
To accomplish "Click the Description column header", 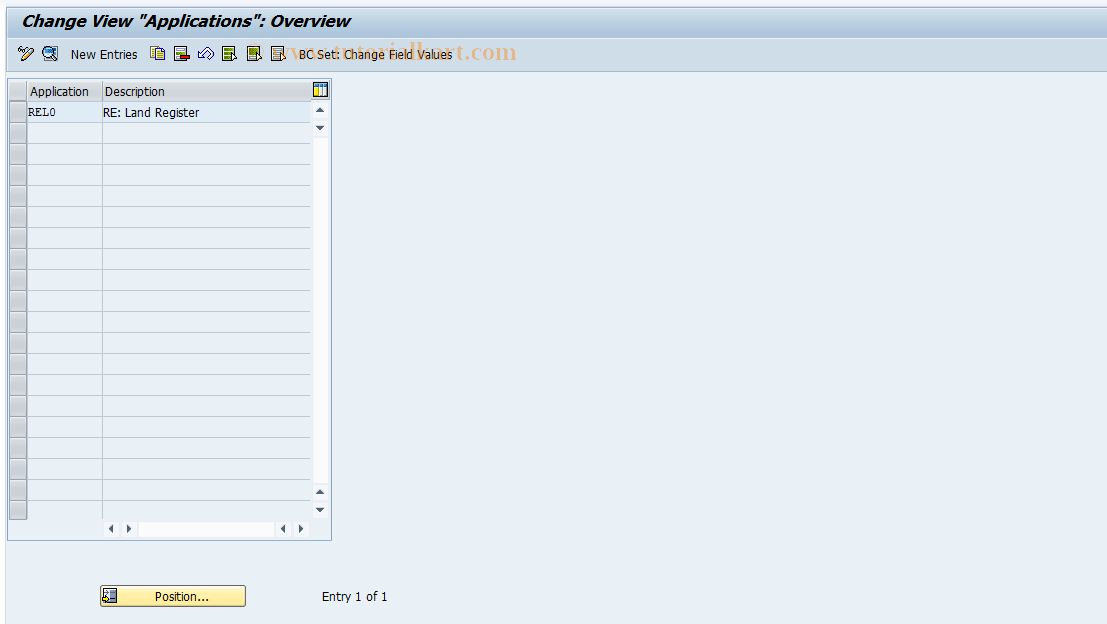I will [x=206, y=91].
